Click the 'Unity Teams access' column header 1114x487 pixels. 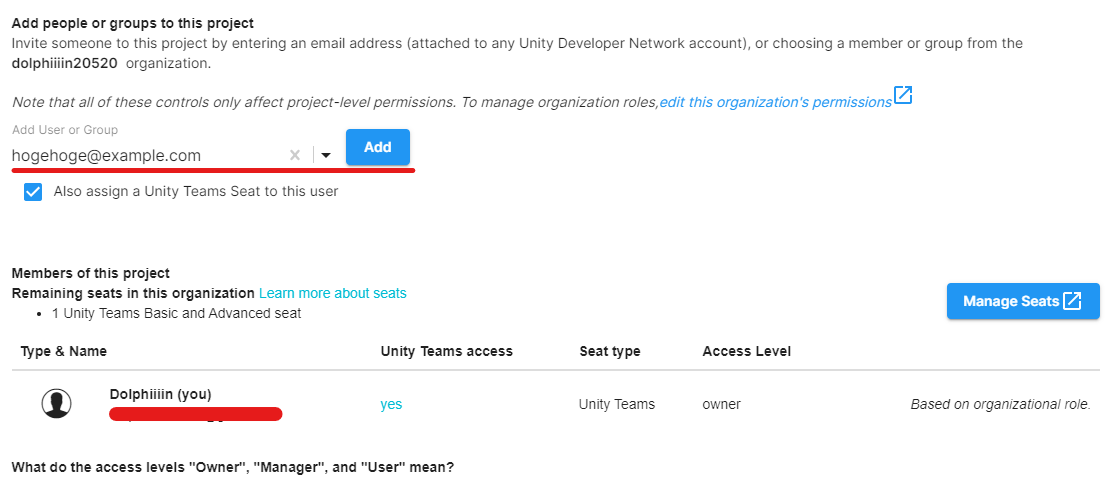coord(446,351)
